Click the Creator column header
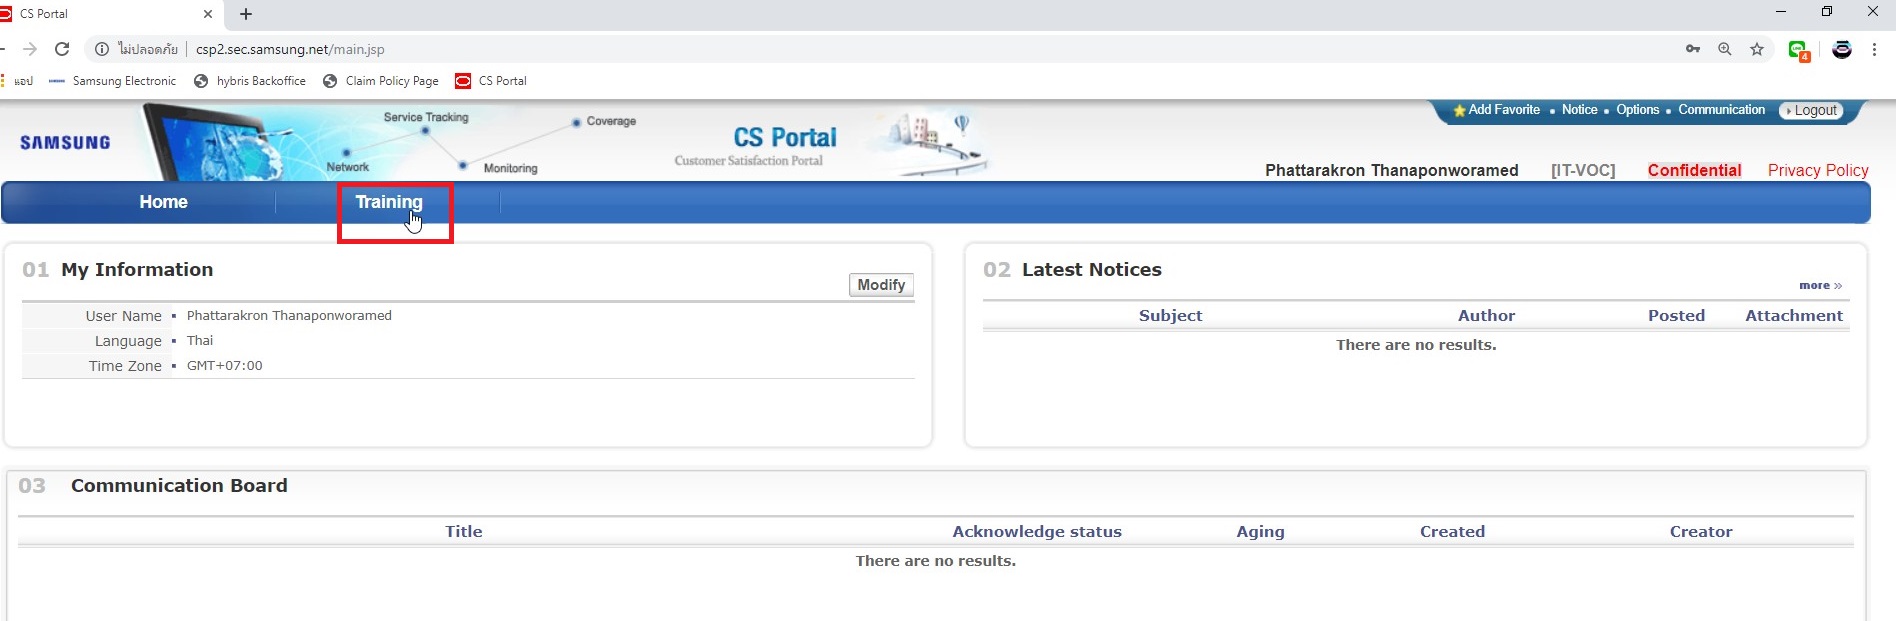The image size is (1896, 621). pyautogui.click(x=1701, y=531)
